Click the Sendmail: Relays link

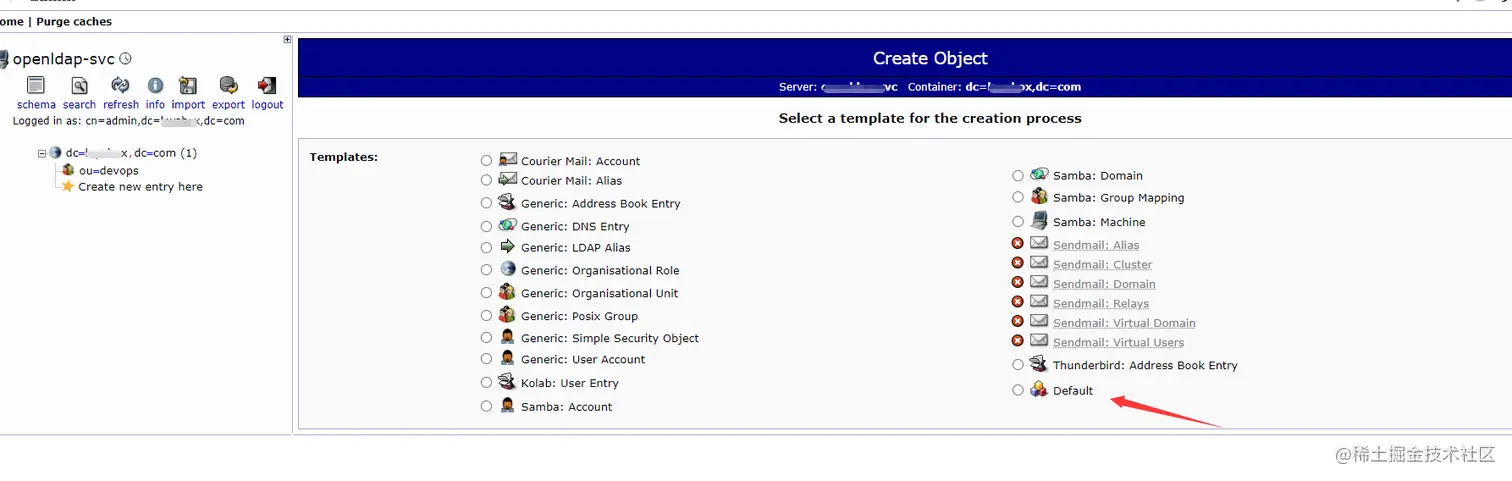[1101, 303]
